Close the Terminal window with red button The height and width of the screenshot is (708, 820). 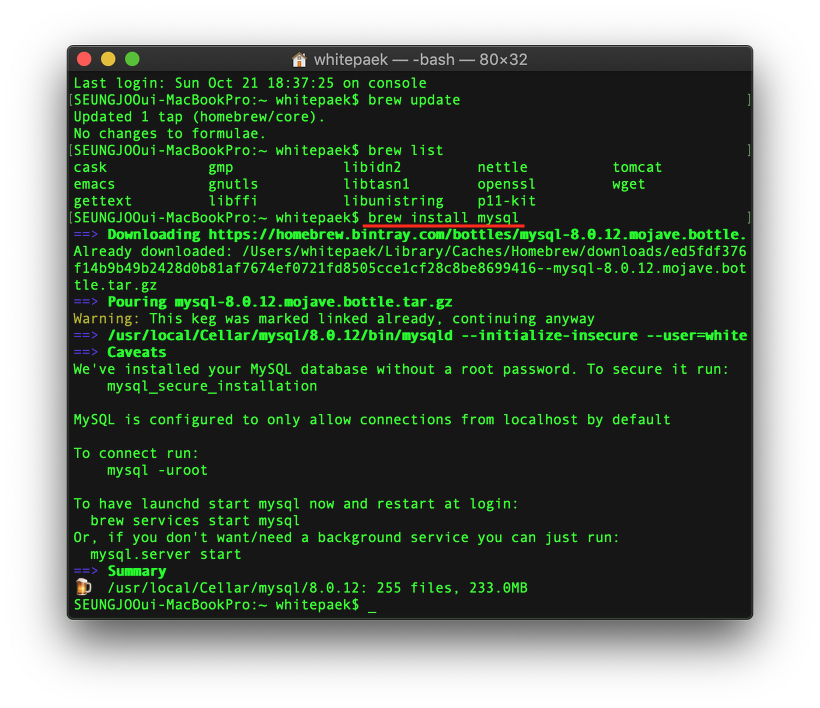click(84, 59)
